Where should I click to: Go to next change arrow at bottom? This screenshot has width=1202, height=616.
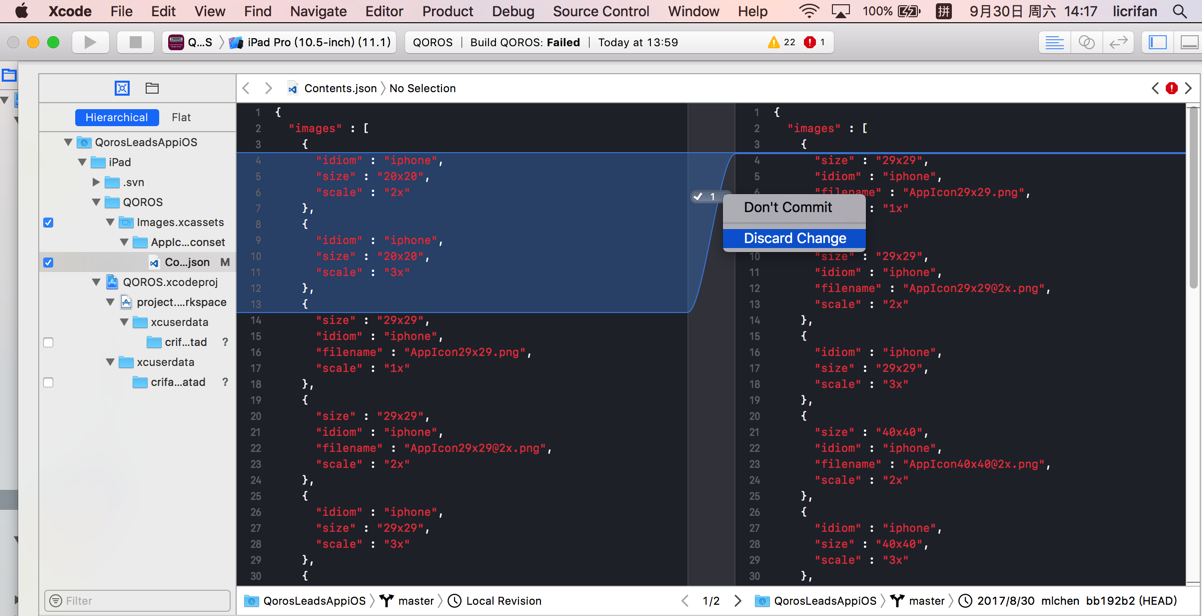(738, 601)
